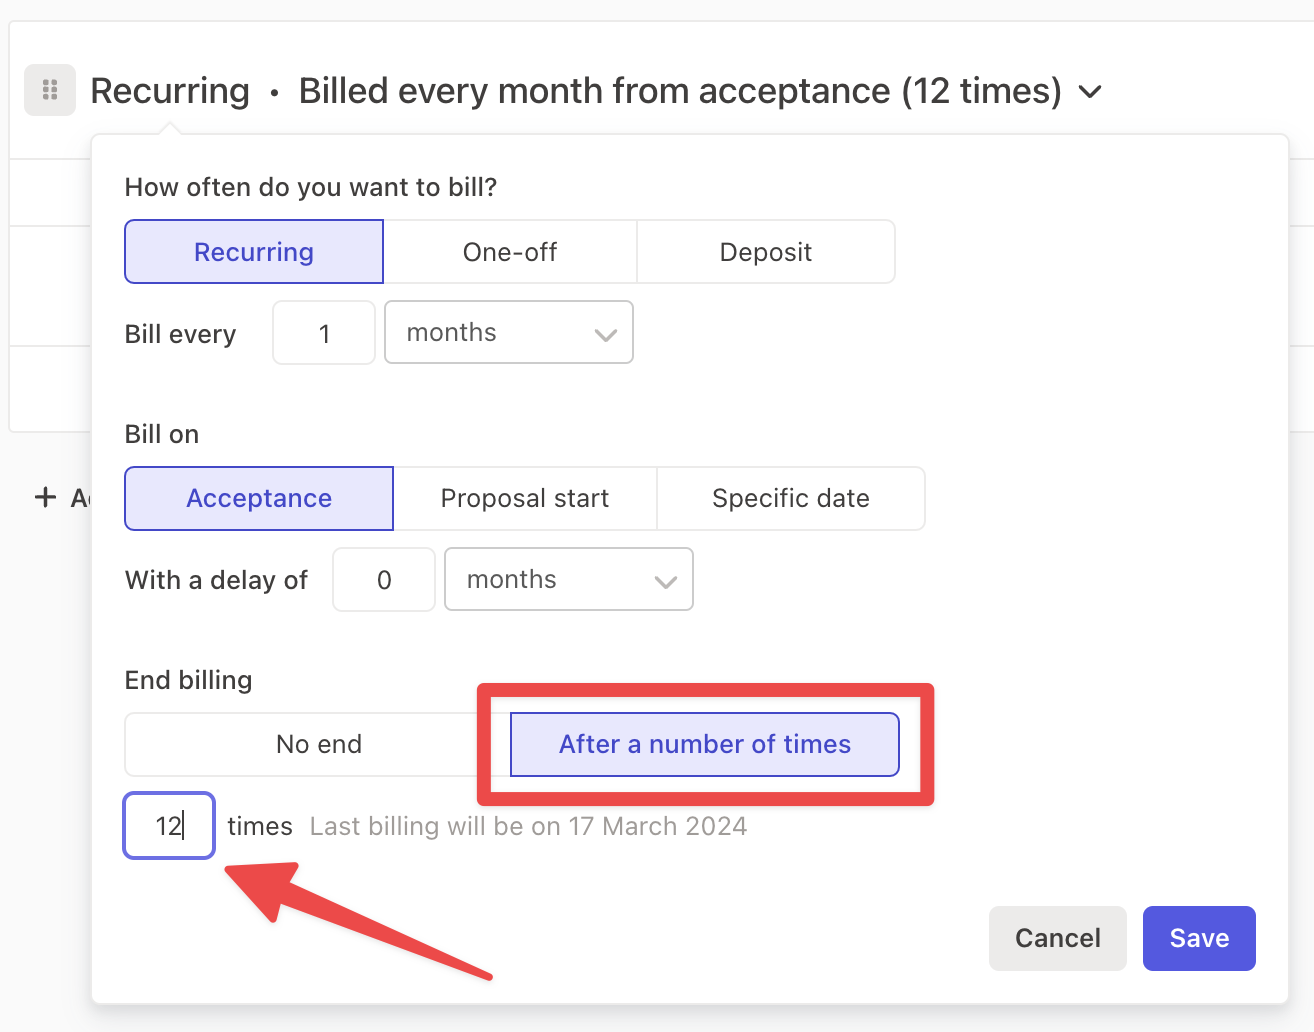Image resolution: width=1314 pixels, height=1032 pixels.
Task: Select Deposit billing type
Action: tap(766, 252)
